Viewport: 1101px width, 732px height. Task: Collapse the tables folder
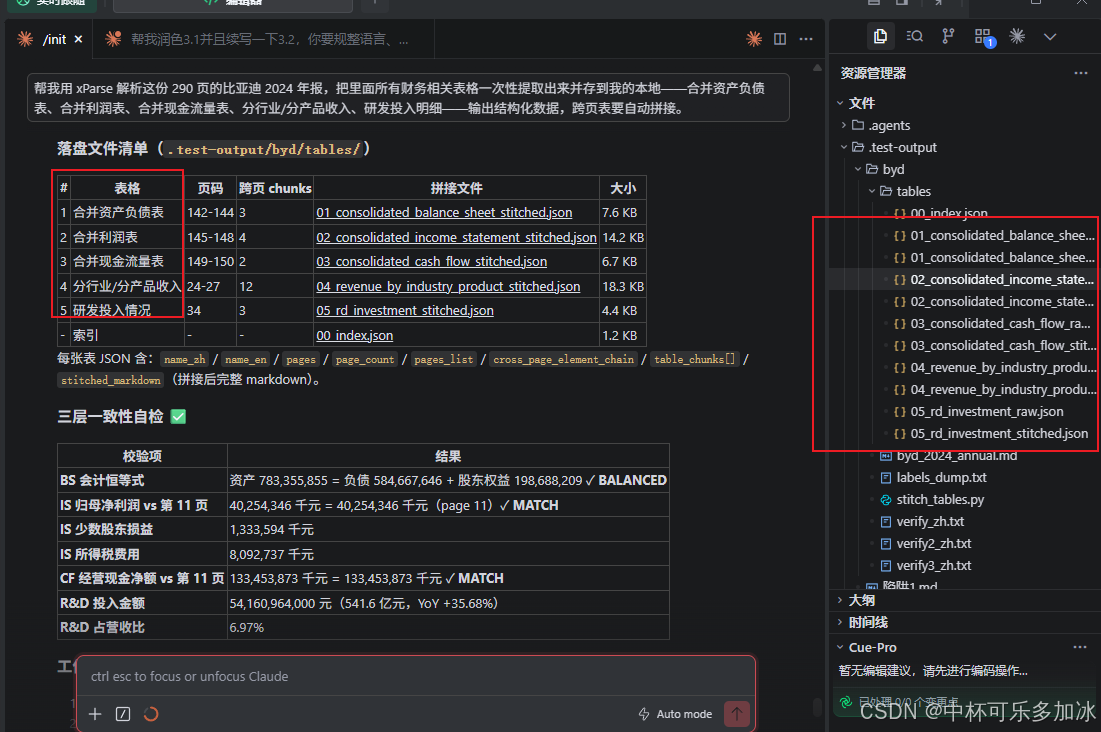872,191
